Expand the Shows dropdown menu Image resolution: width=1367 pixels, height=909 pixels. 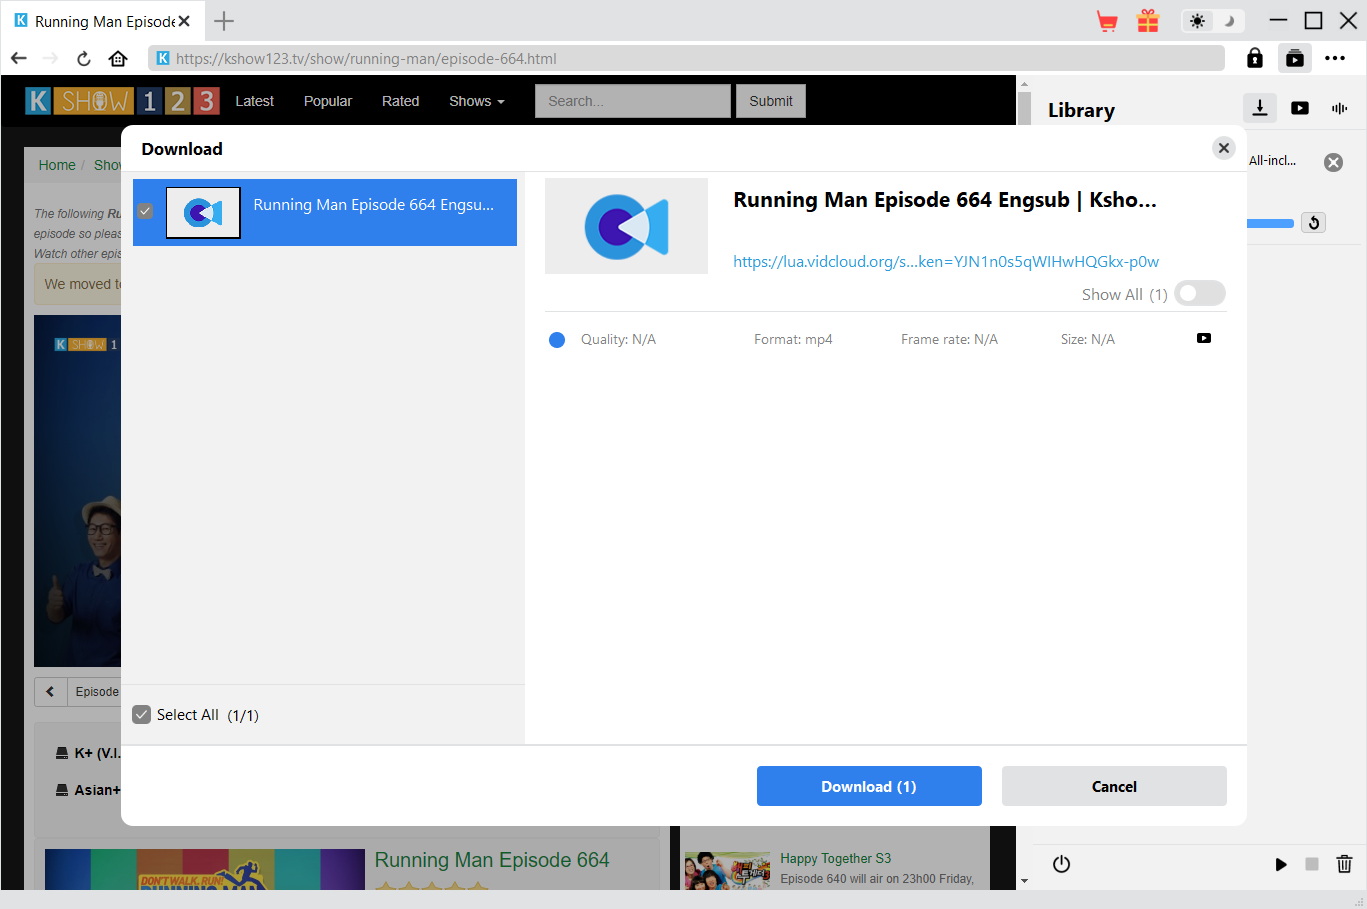(x=476, y=101)
